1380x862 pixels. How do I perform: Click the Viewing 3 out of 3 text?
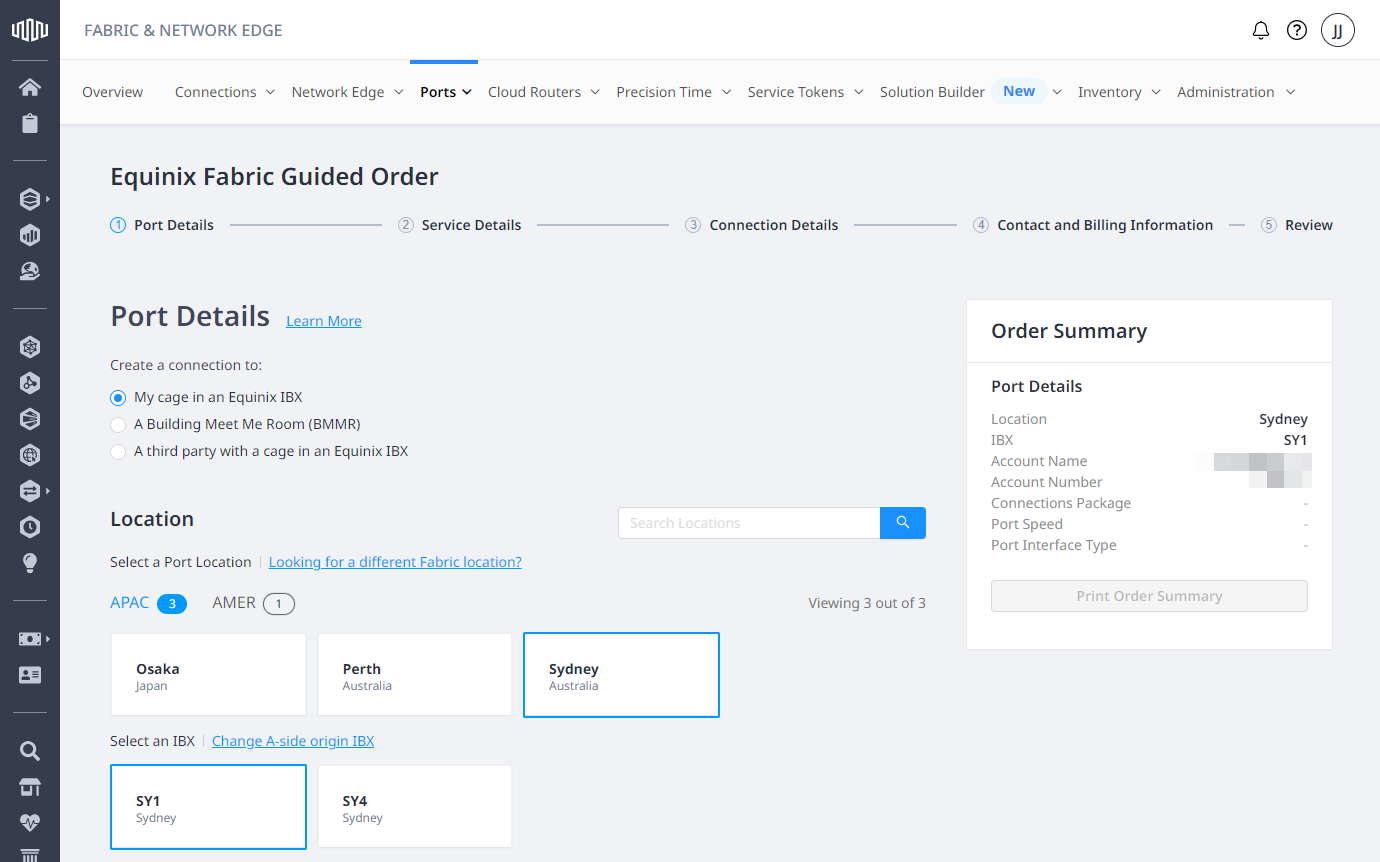point(867,603)
